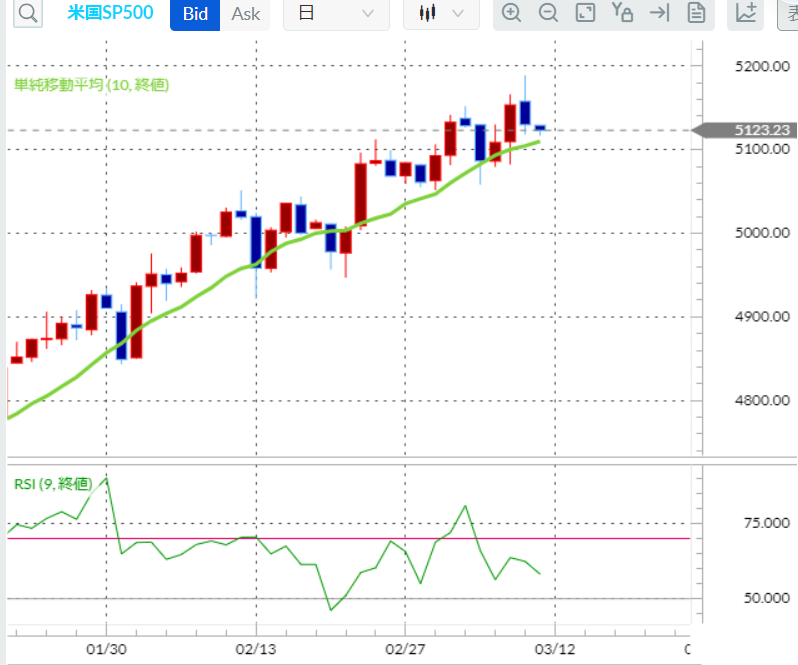Open the 日 timeframe dropdown
The height and width of the screenshot is (665, 798).
click(x=336, y=14)
